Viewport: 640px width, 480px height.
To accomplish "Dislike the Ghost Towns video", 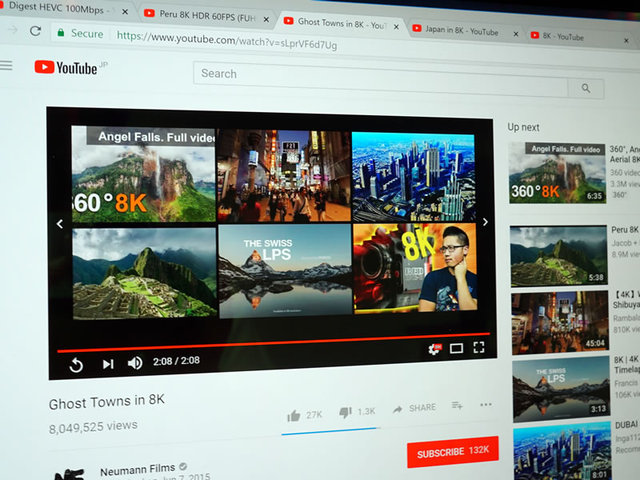I will point(345,411).
